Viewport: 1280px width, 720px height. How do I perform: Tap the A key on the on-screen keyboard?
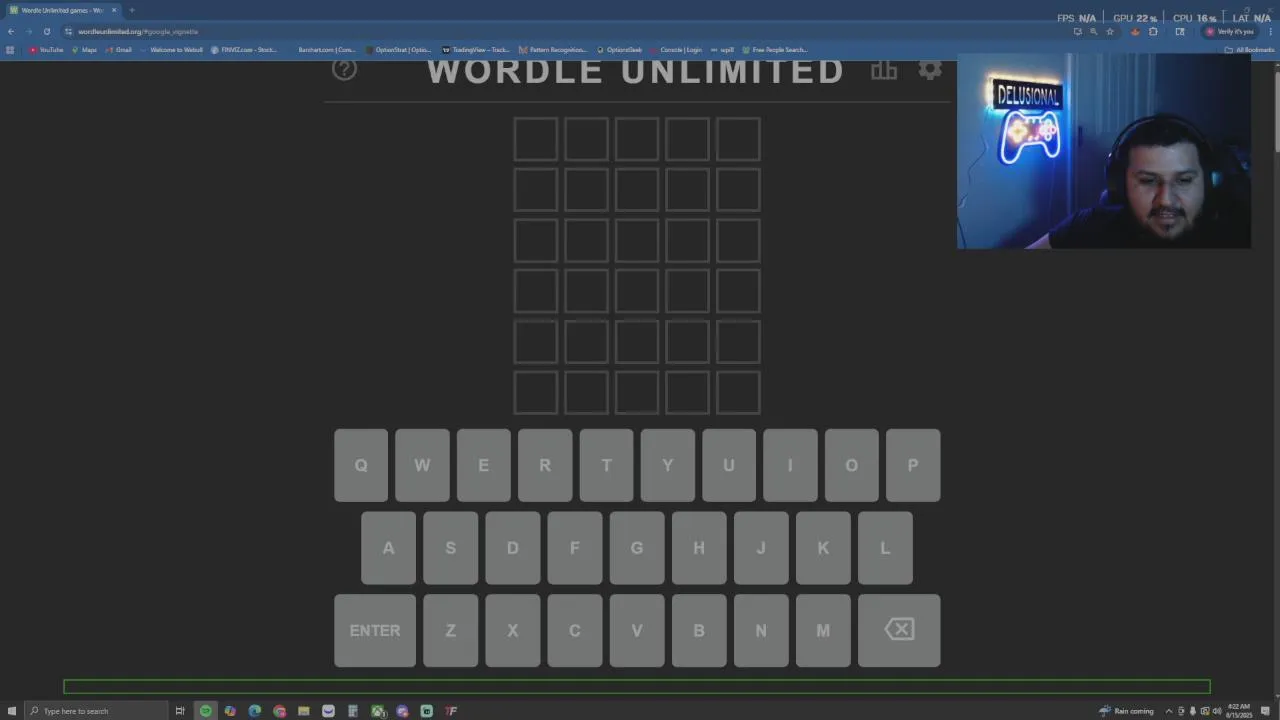click(x=388, y=548)
